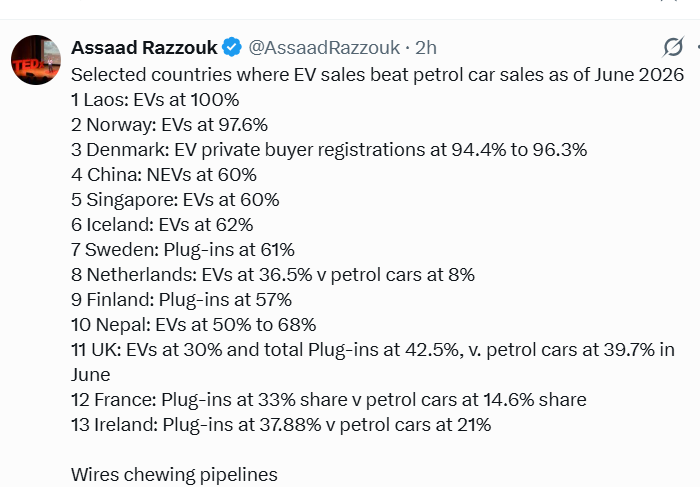Image resolution: width=700 pixels, height=487 pixels.
Task: Click the Norway EVs at 97.6% line
Action: [169, 125]
